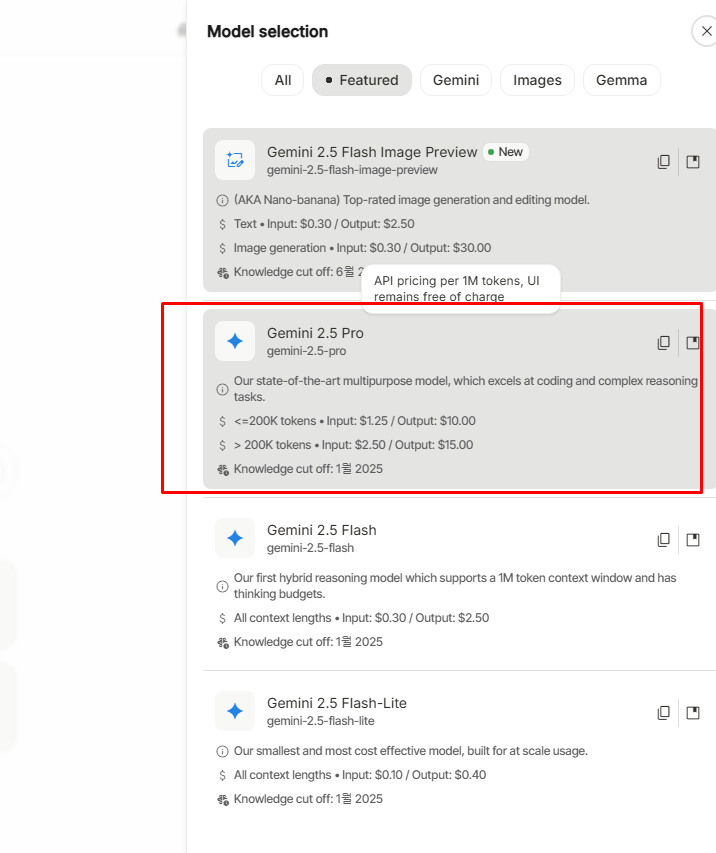The height and width of the screenshot is (853, 716).
Task: Click the gemini-2.5-flash-lite ID text
Action: pyautogui.click(x=320, y=721)
